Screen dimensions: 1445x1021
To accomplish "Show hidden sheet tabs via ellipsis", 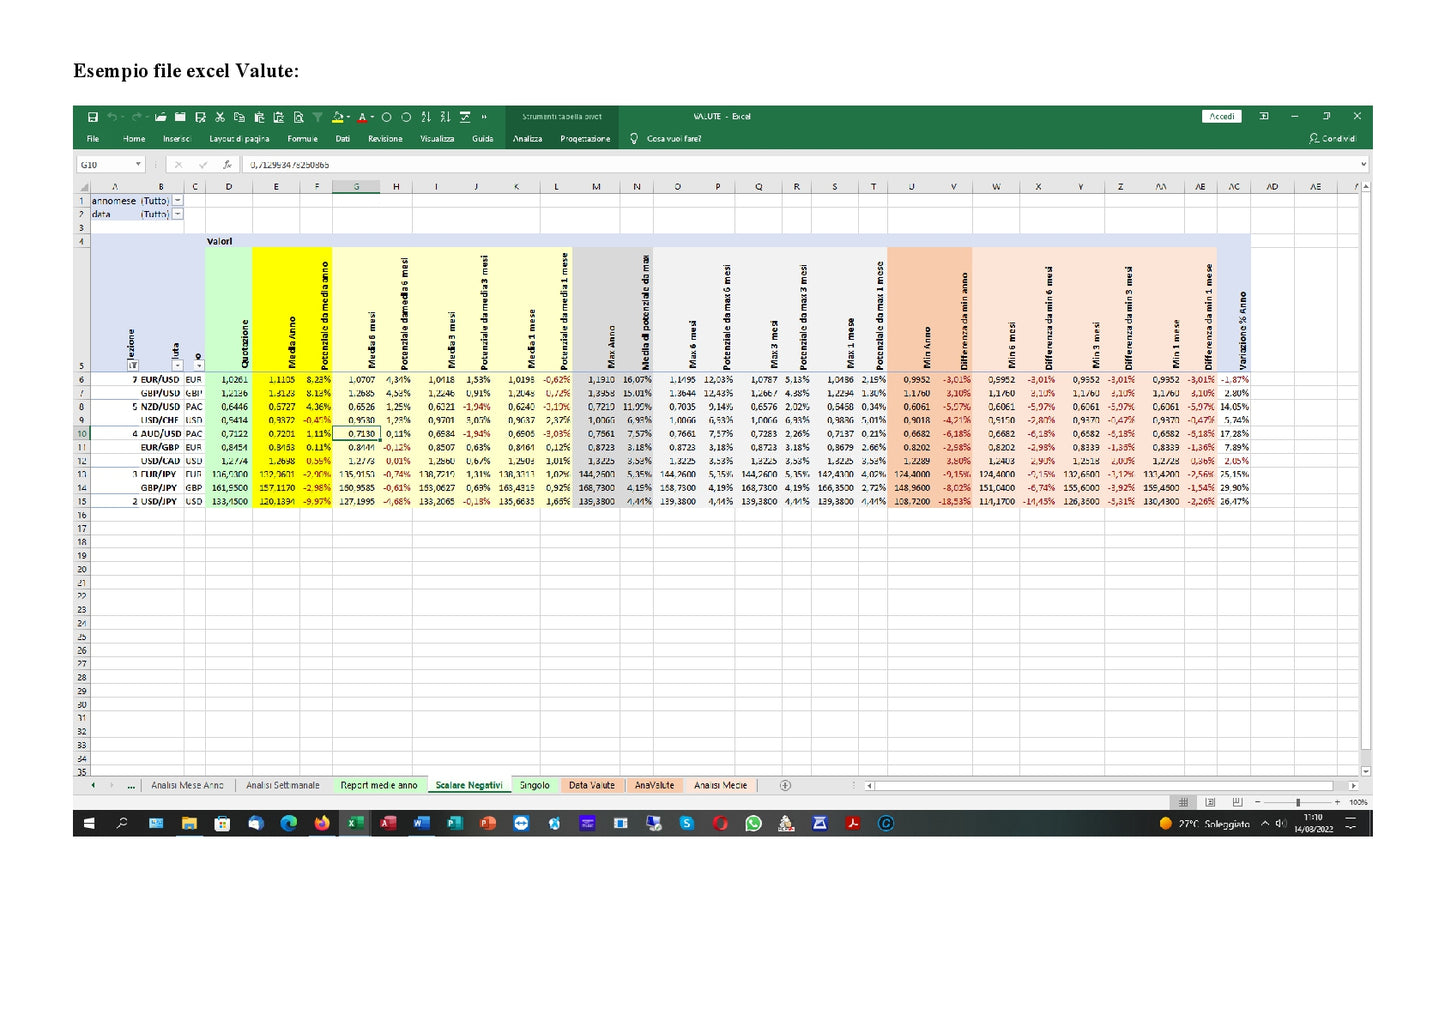I will coord(131,786).
